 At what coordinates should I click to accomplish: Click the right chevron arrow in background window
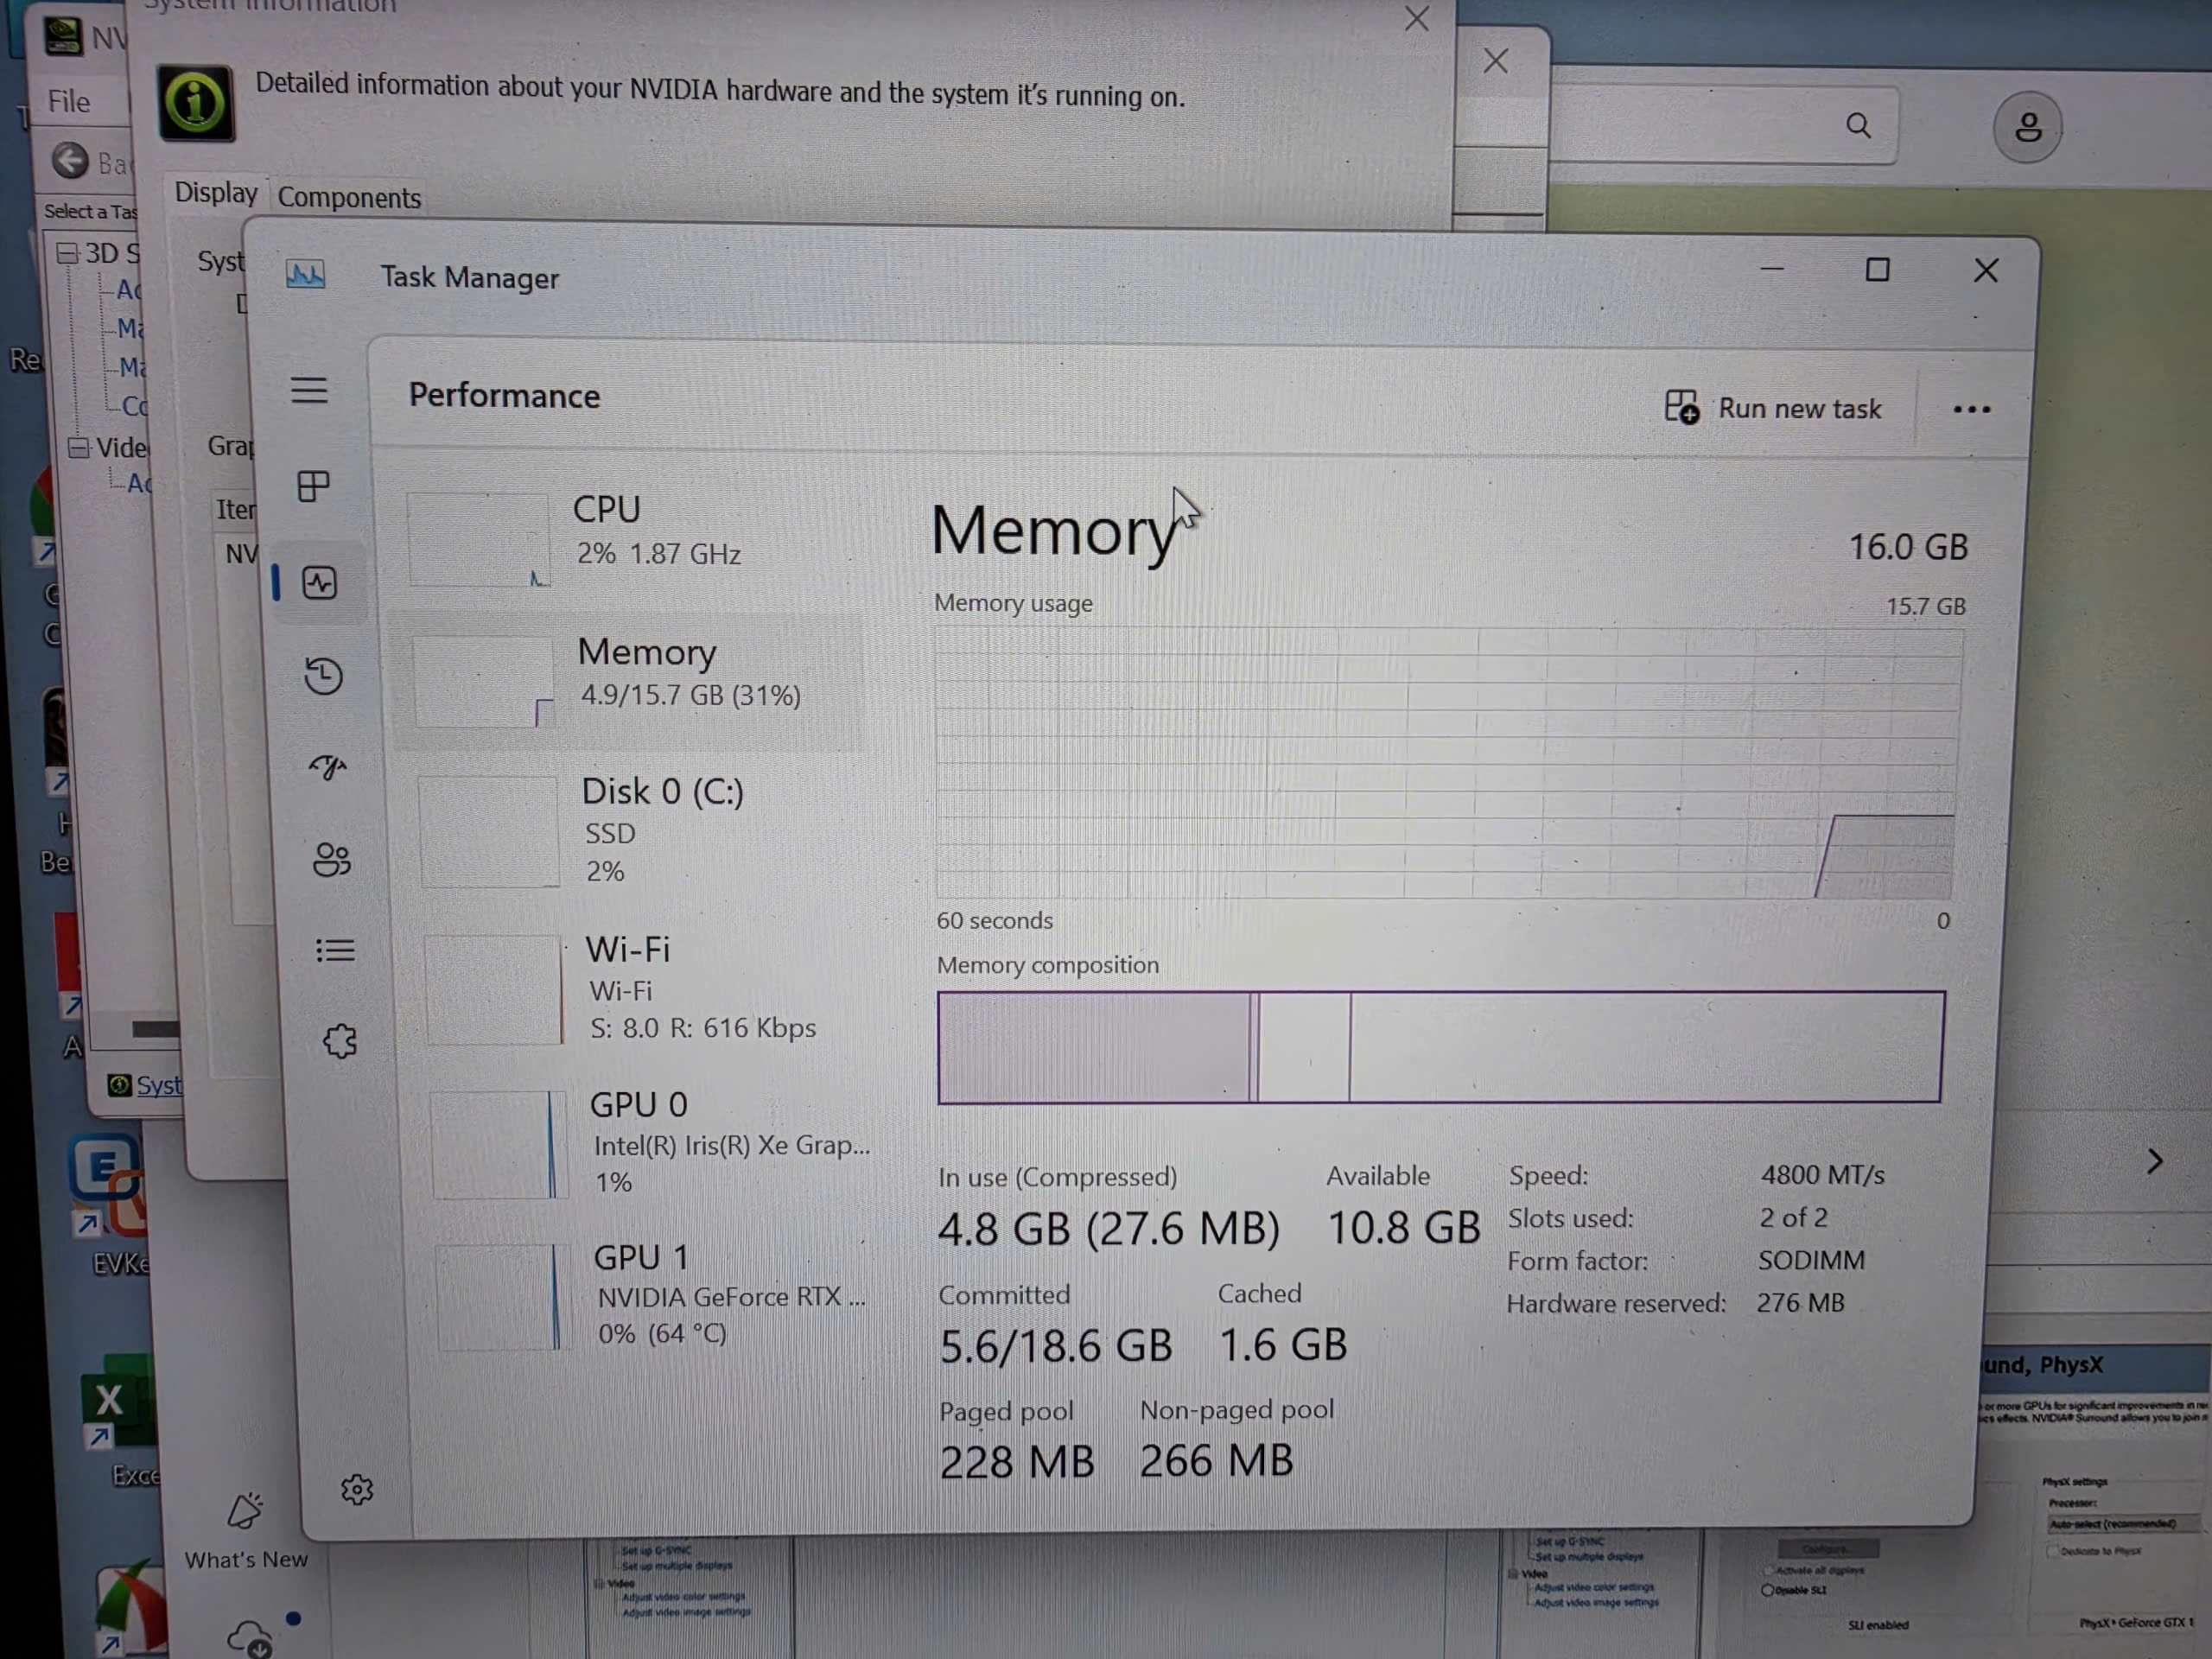tap(2154, 1161)
